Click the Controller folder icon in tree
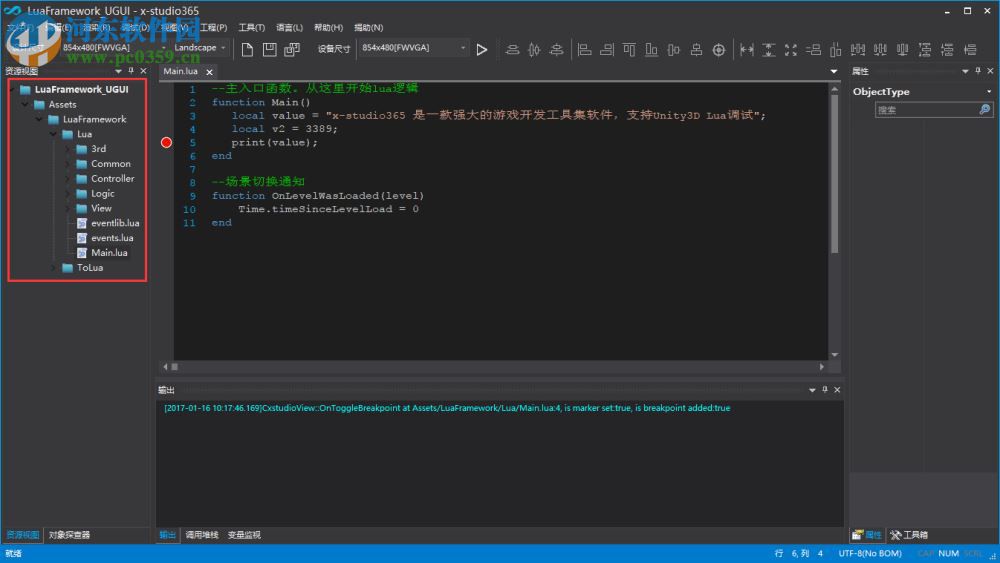 tap(82, 179)
